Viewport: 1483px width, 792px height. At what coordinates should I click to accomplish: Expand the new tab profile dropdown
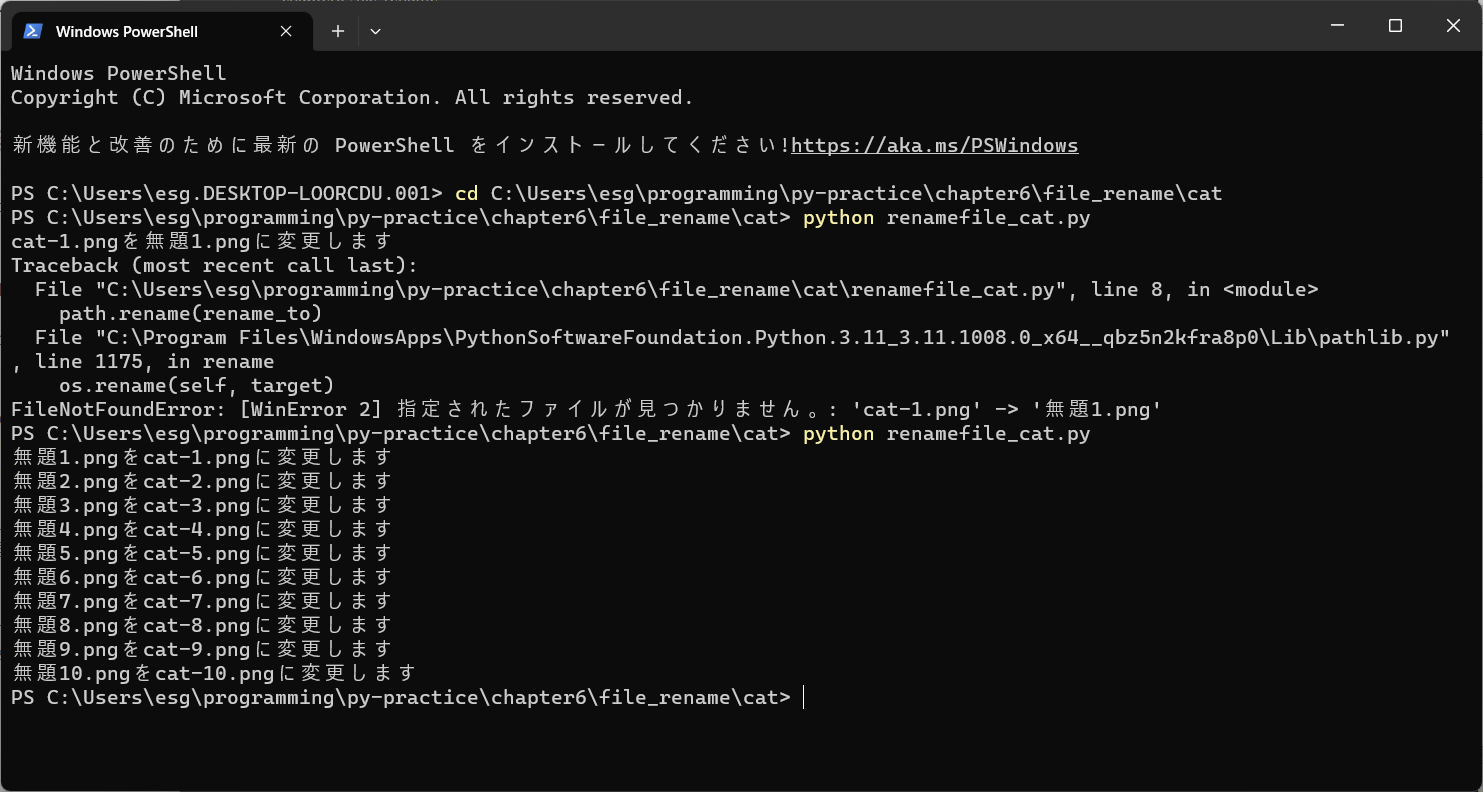[375, 31]
